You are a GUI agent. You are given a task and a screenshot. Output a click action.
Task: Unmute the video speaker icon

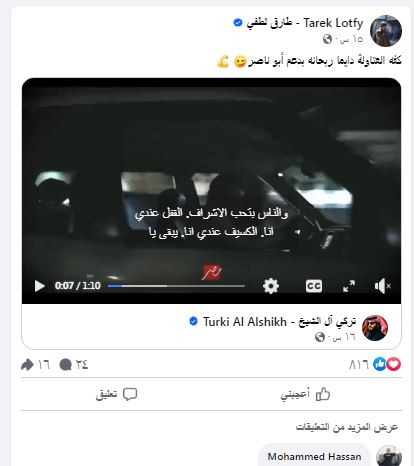pos(382,286)
